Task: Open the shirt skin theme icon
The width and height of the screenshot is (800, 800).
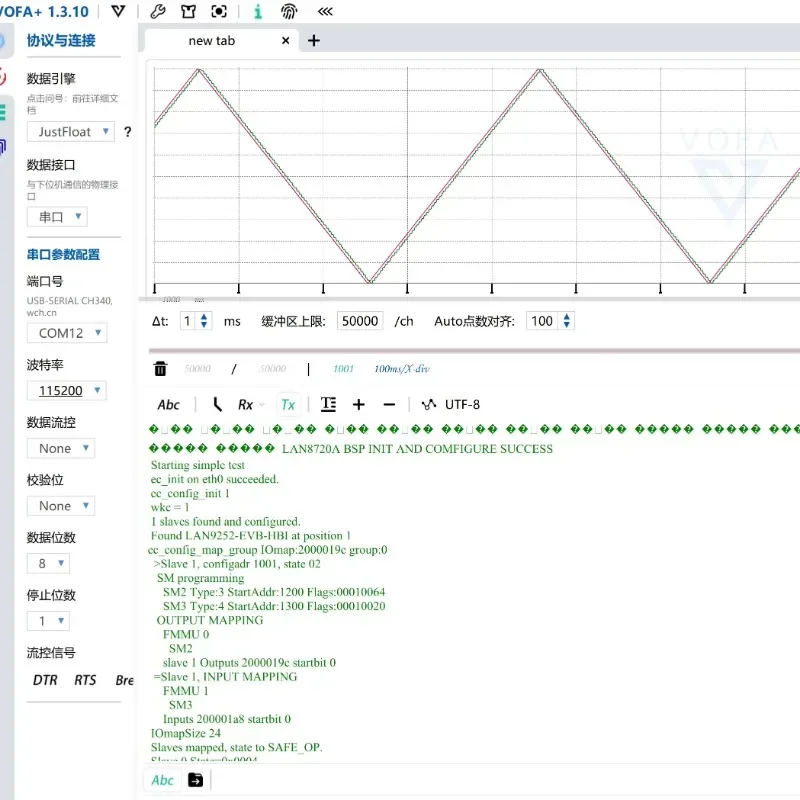Action: (x=188, y=11)
